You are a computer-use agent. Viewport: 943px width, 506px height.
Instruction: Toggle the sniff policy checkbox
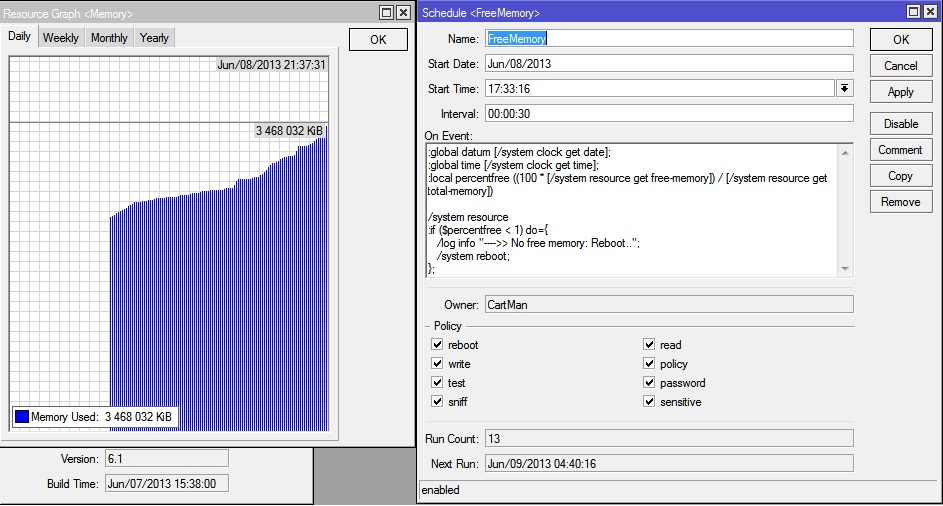[437, 401]
